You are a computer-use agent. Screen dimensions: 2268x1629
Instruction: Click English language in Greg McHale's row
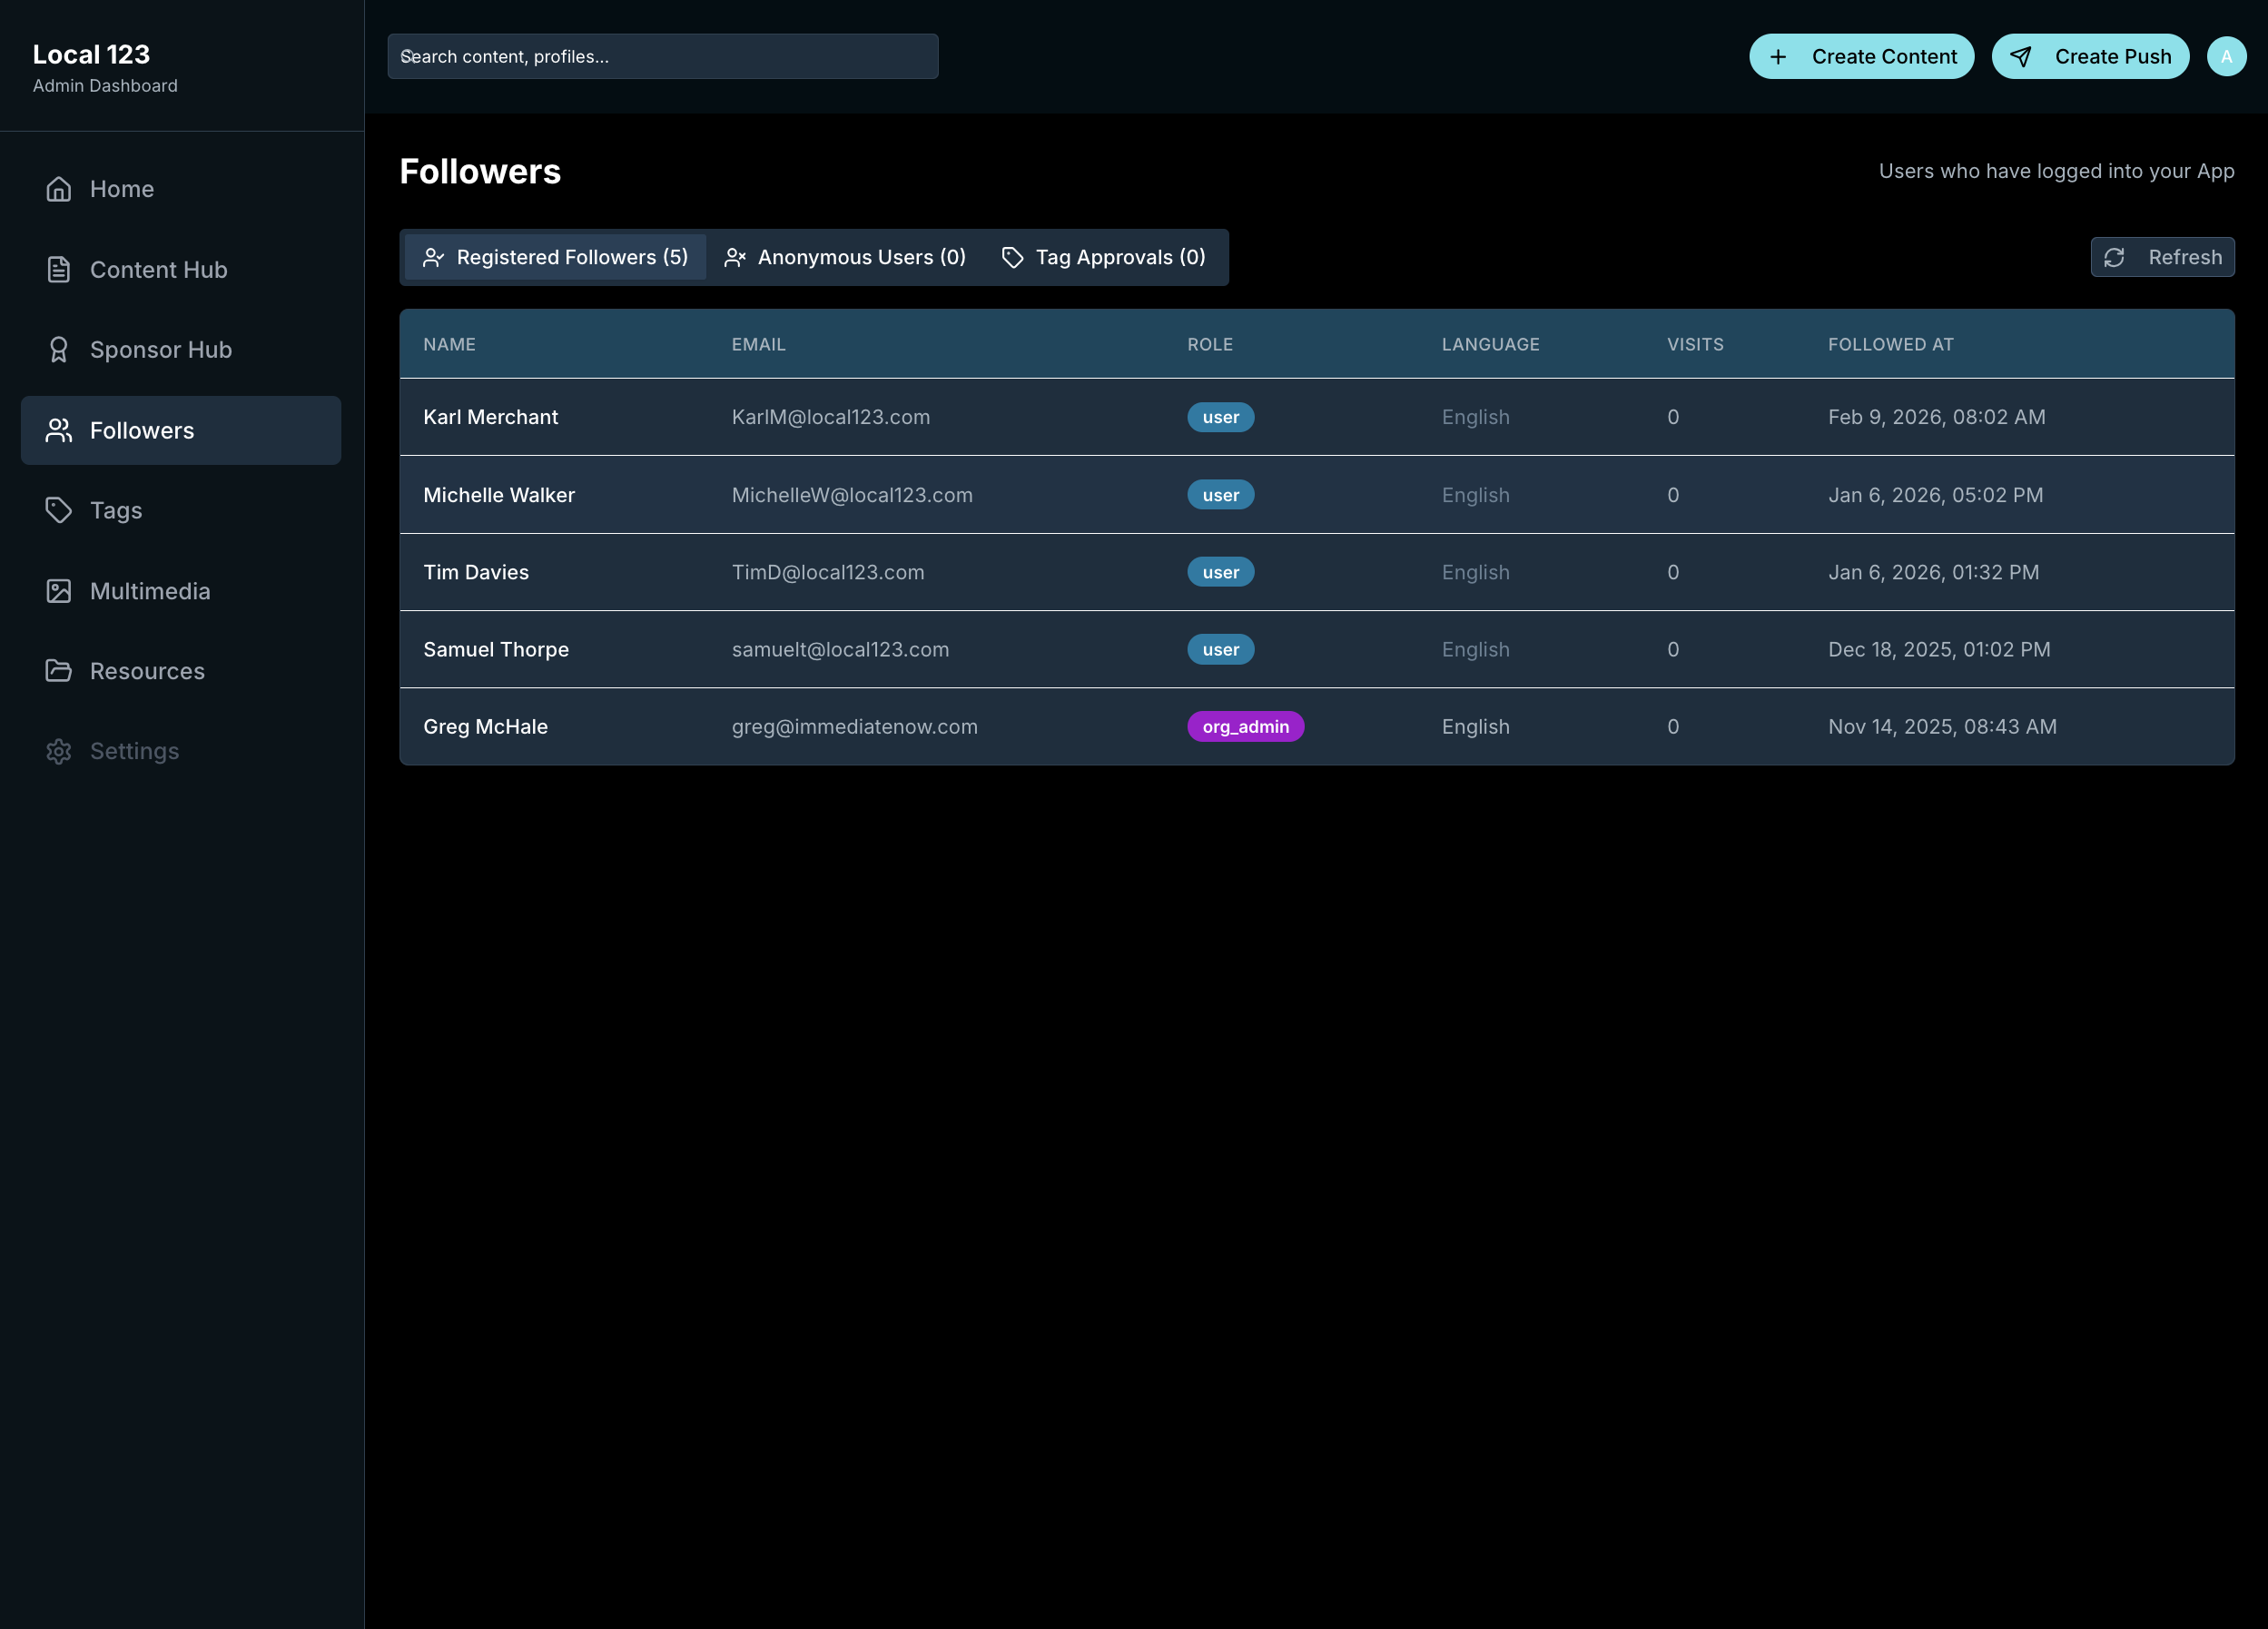tap(1475, 727)
